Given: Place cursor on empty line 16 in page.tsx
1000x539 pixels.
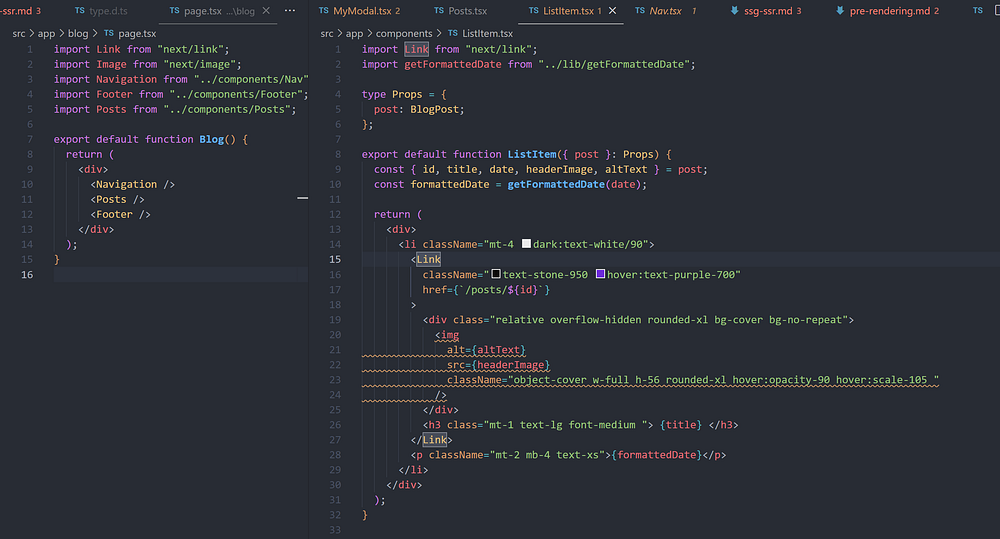Looking at the screenshot, I should pyautogui.click(x=150, y=274).
